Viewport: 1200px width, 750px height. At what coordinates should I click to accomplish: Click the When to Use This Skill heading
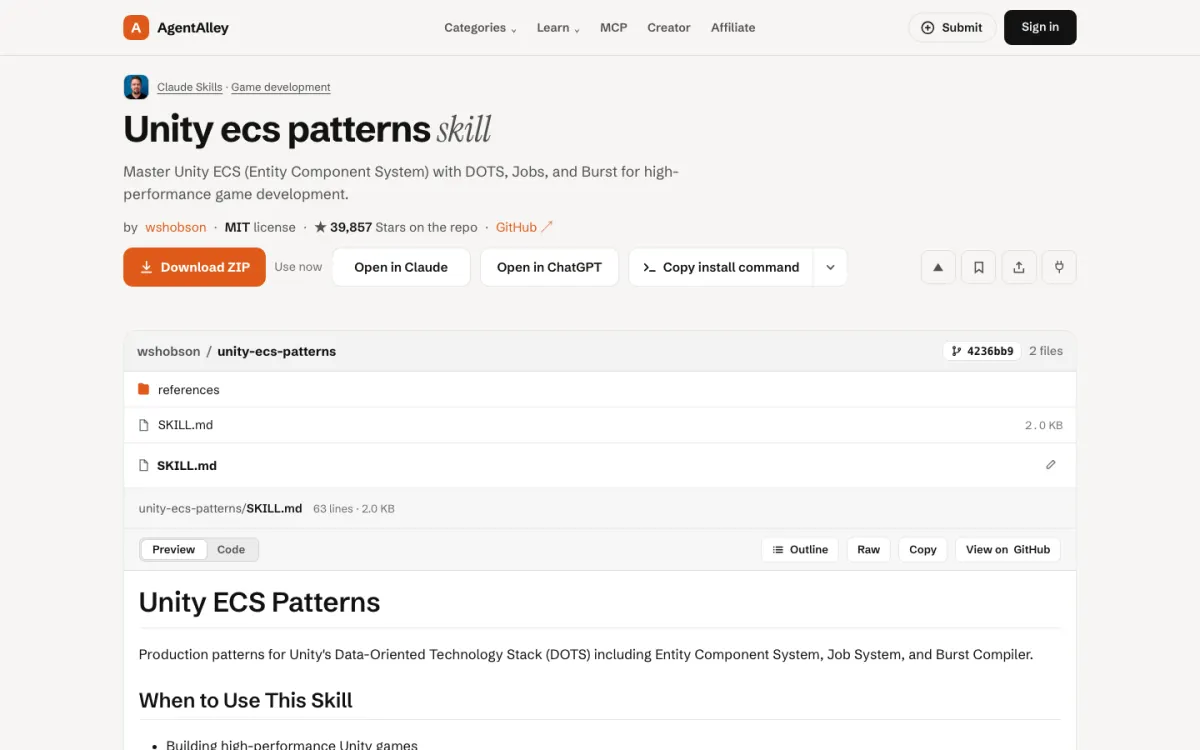click(x=246, y=700)
